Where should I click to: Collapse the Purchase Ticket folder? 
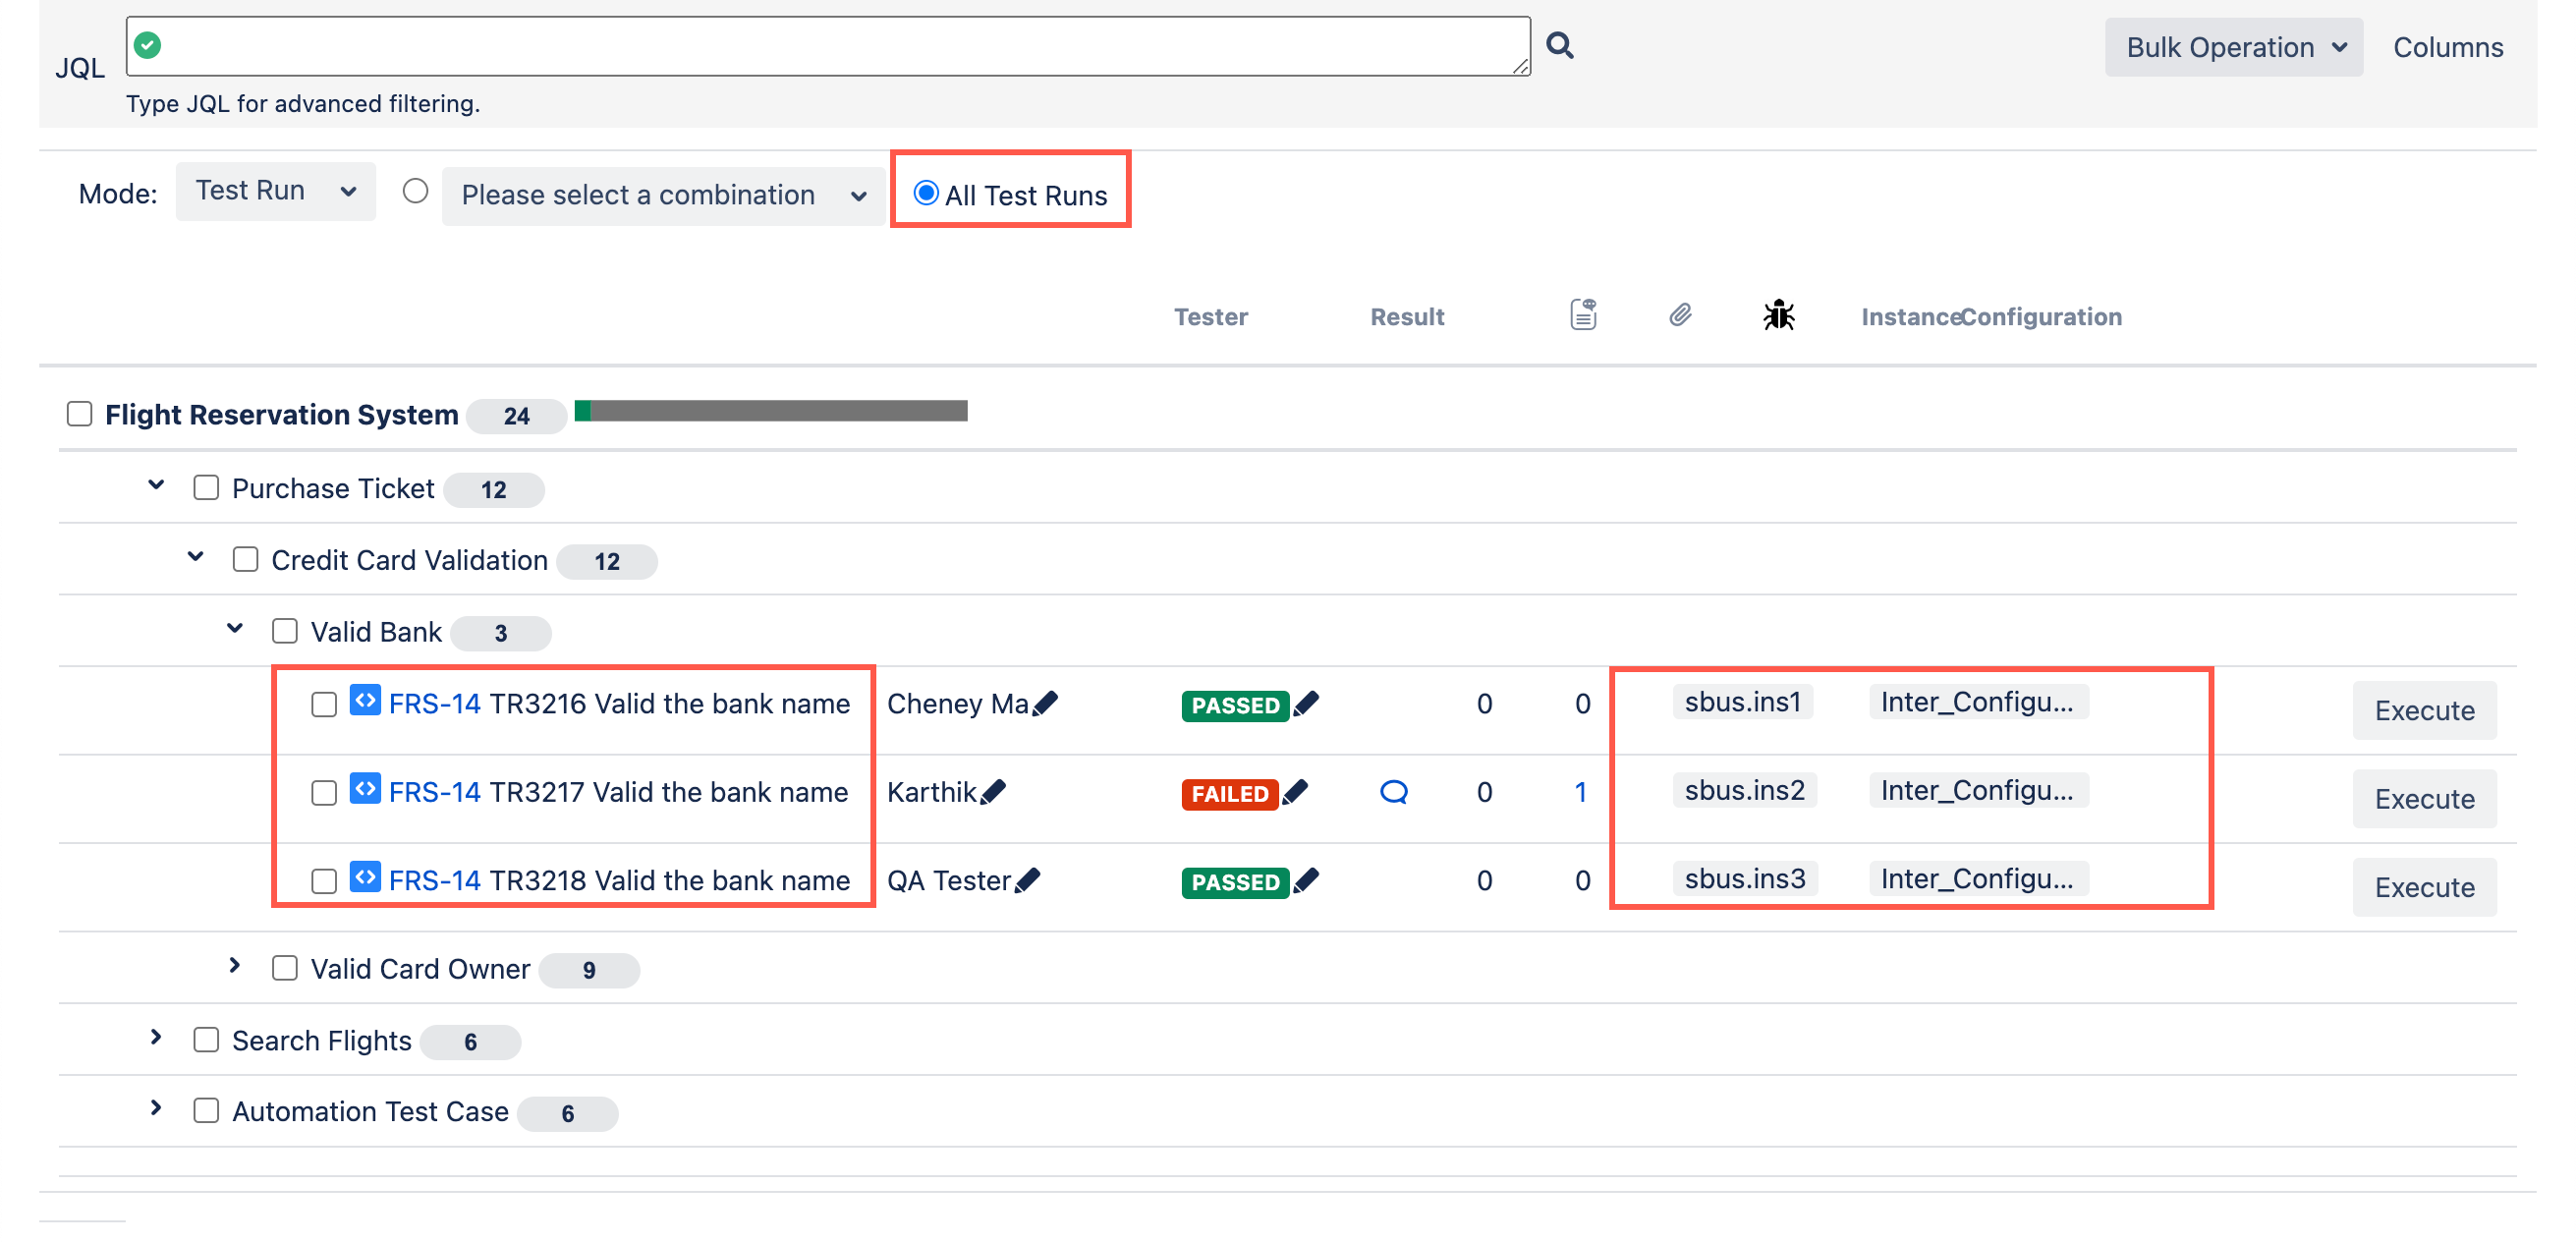coord(156,485)
